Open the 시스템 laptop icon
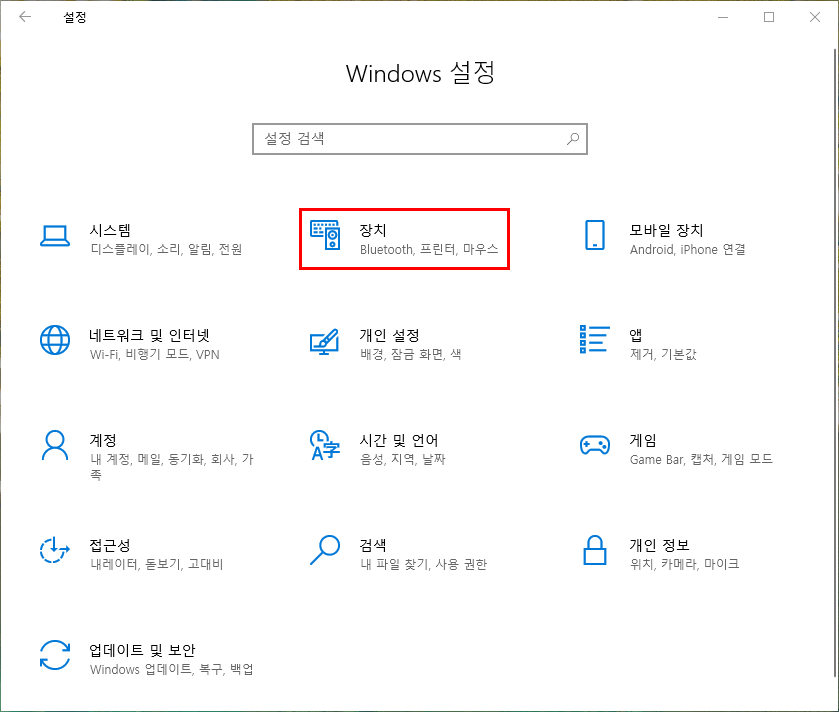Screen dimensions: 839x712 click(55, 236)
